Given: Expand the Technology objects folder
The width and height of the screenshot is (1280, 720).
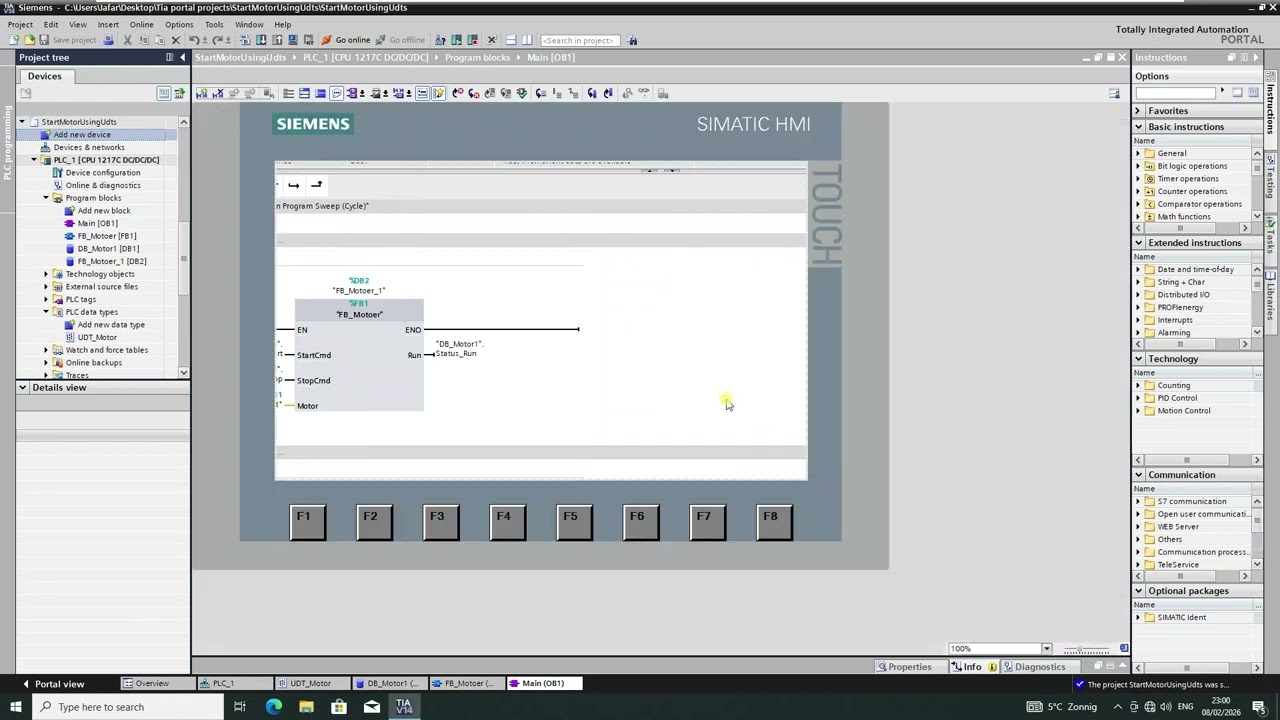Looking at the screenshot, I should (45, 274).
